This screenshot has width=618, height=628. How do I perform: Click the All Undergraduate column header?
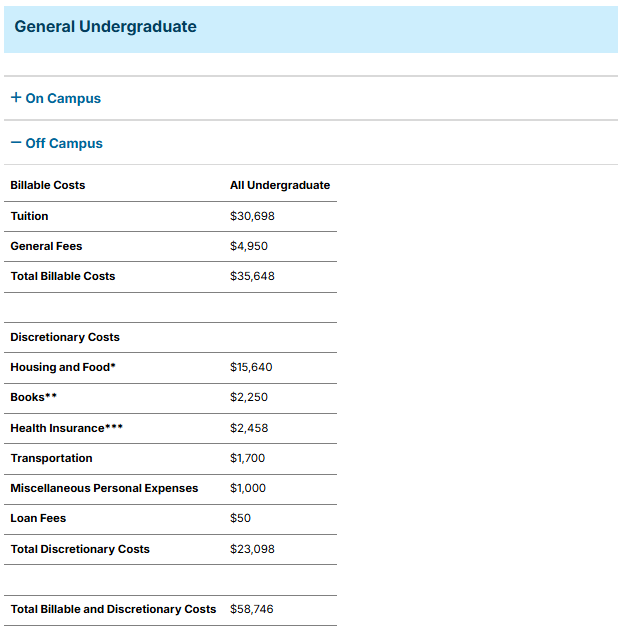(x=280, y=185)
